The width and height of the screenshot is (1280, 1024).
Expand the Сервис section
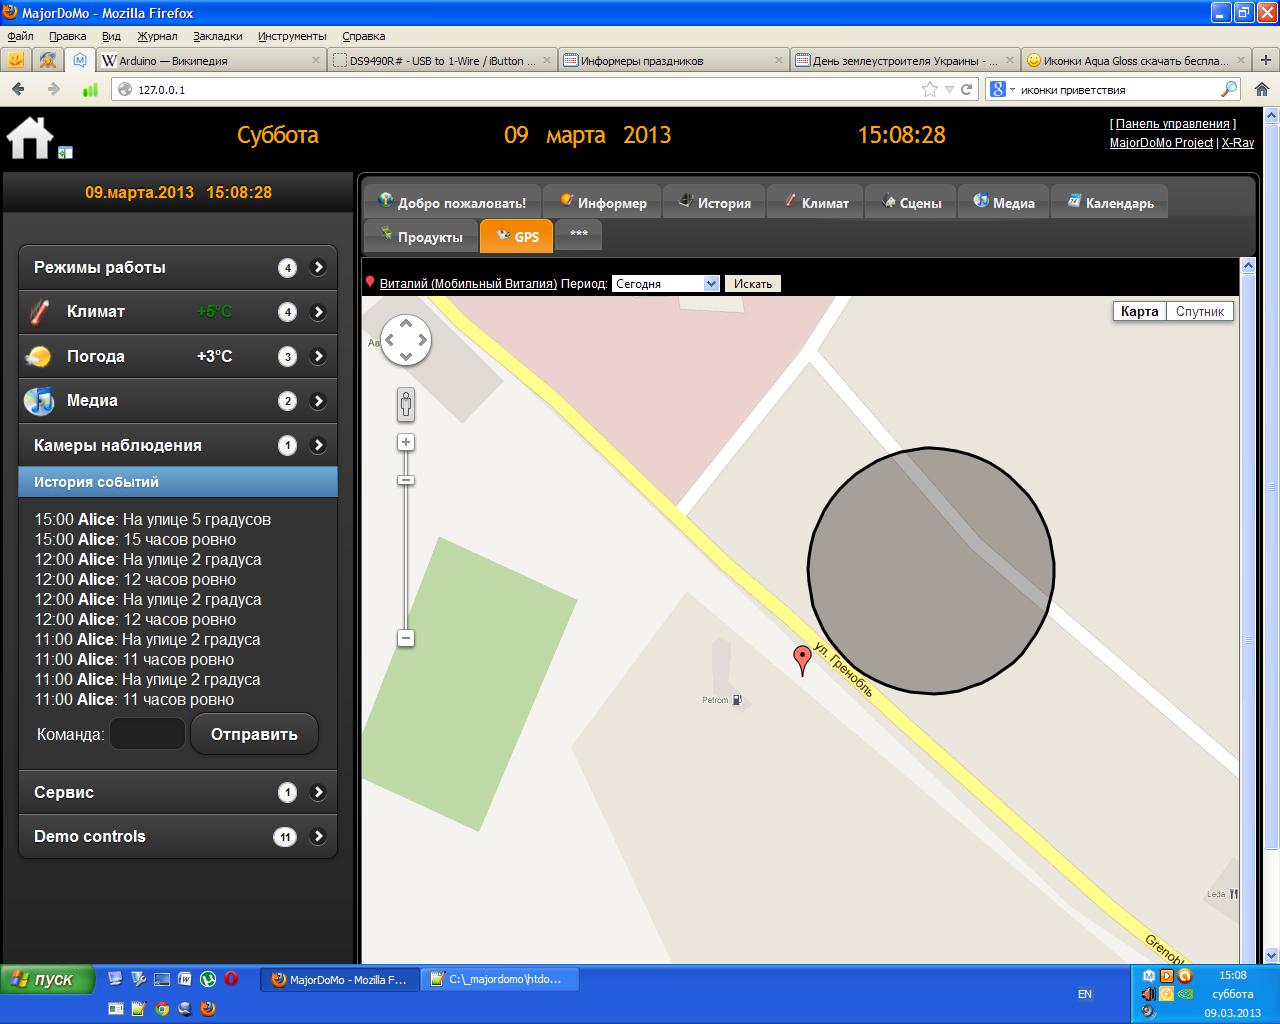click(x=178, y=792)
